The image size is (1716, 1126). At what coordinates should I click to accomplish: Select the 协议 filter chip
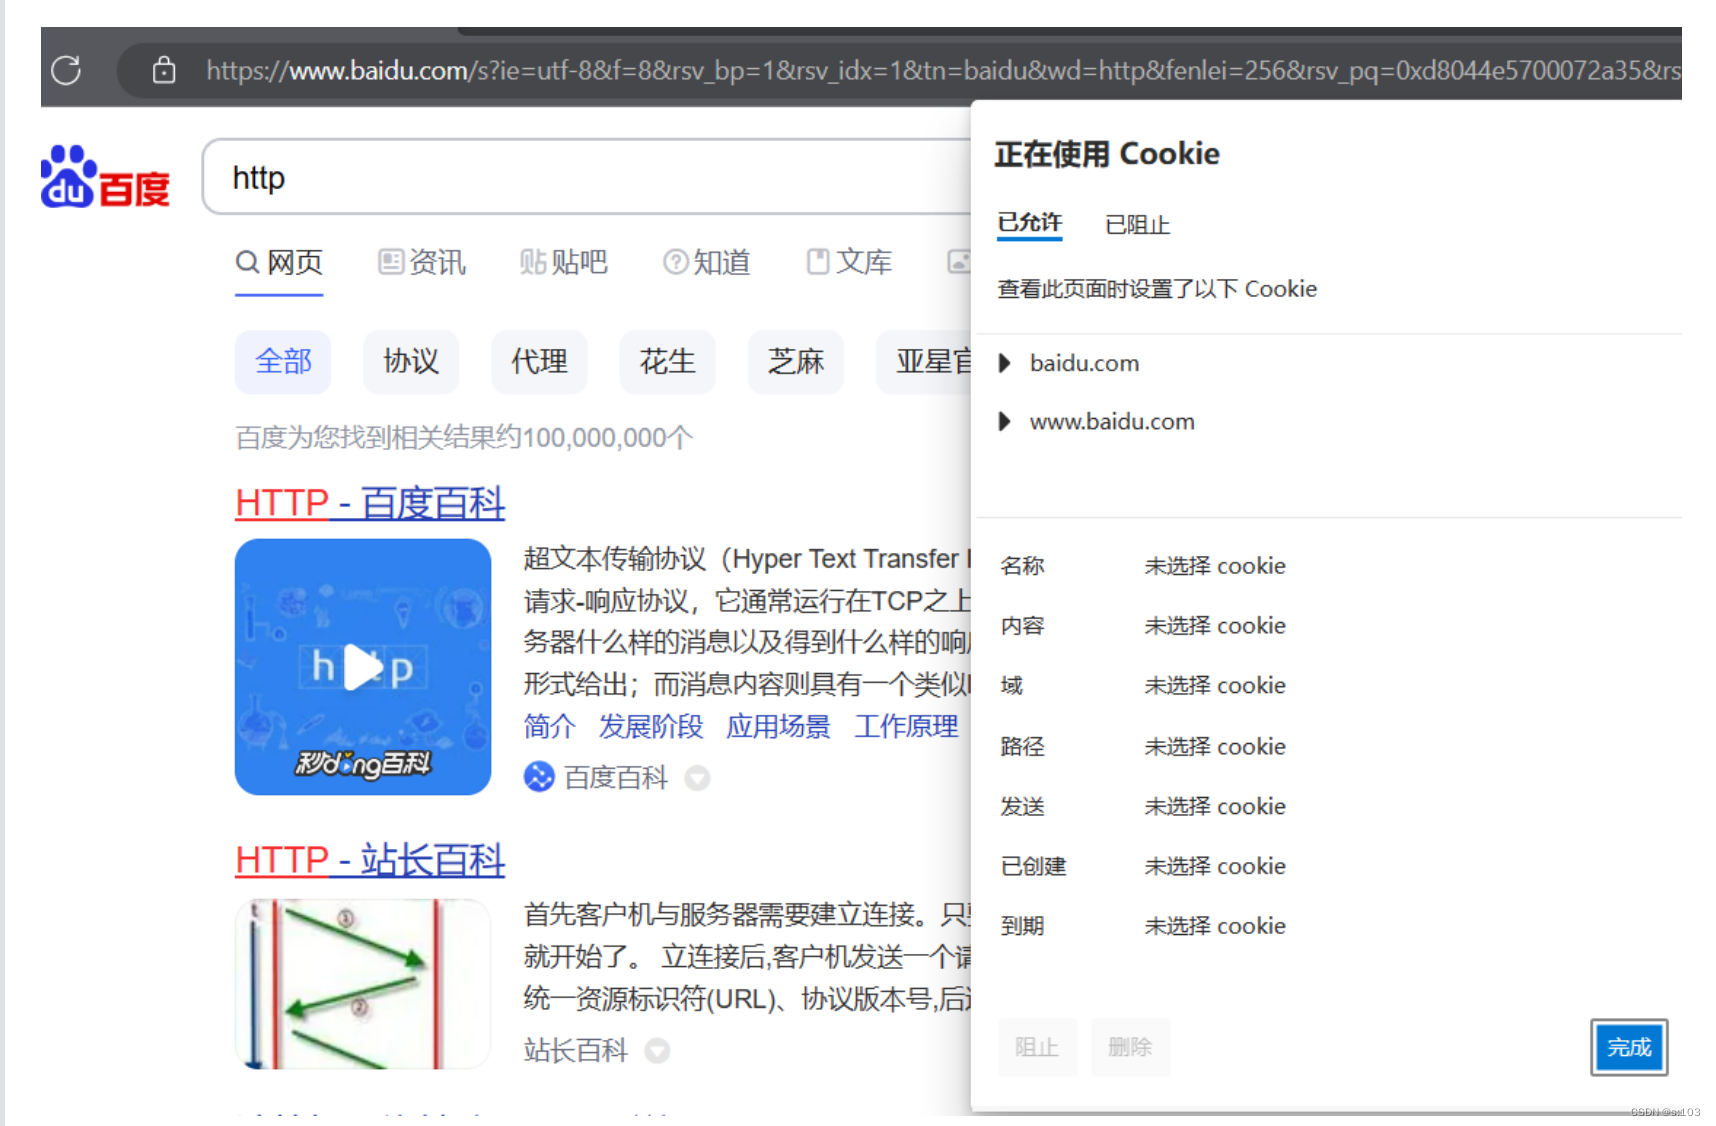point(411,362)
